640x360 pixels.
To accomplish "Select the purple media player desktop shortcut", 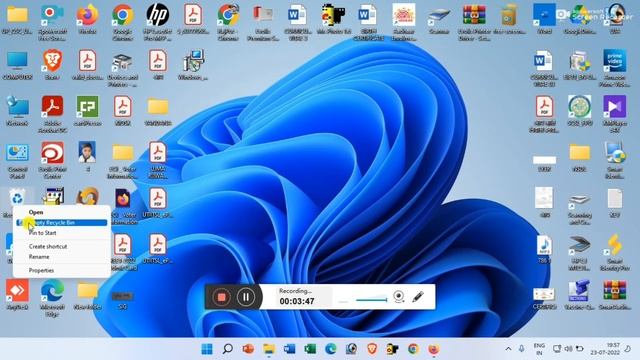I will (615, 114).
